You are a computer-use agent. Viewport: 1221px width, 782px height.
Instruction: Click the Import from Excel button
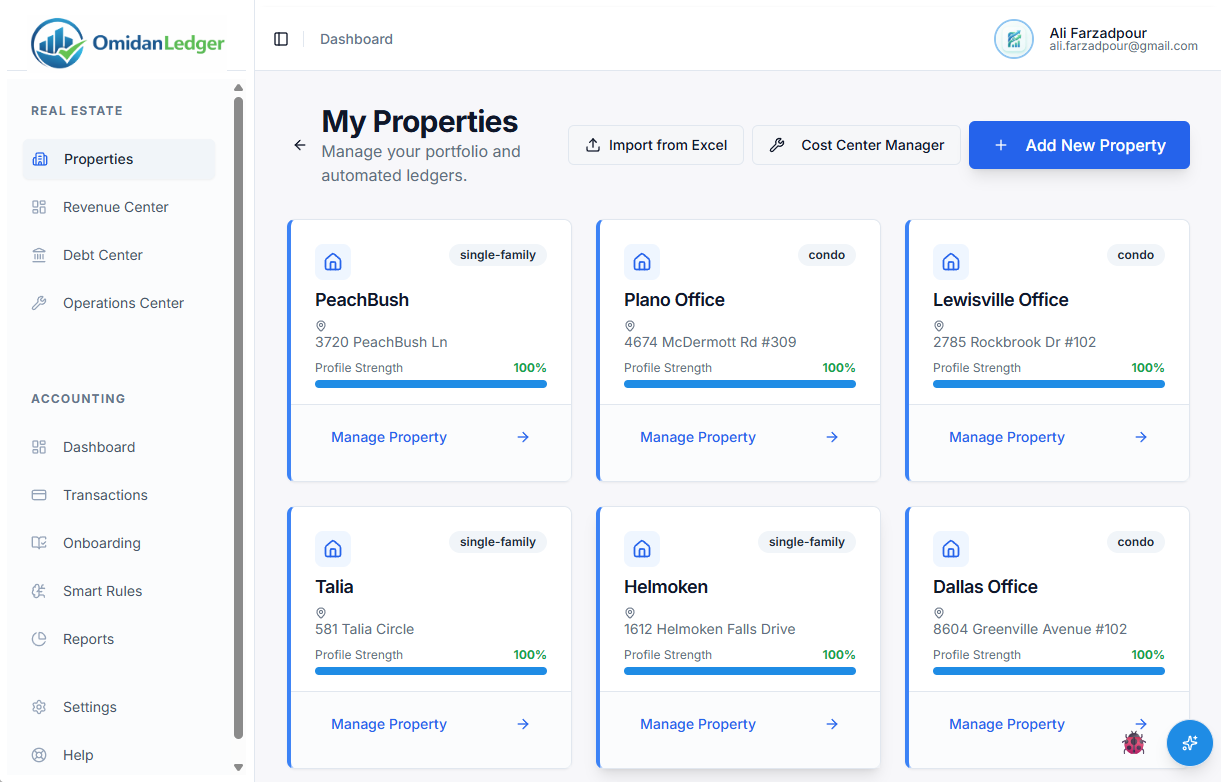point(655,145)
